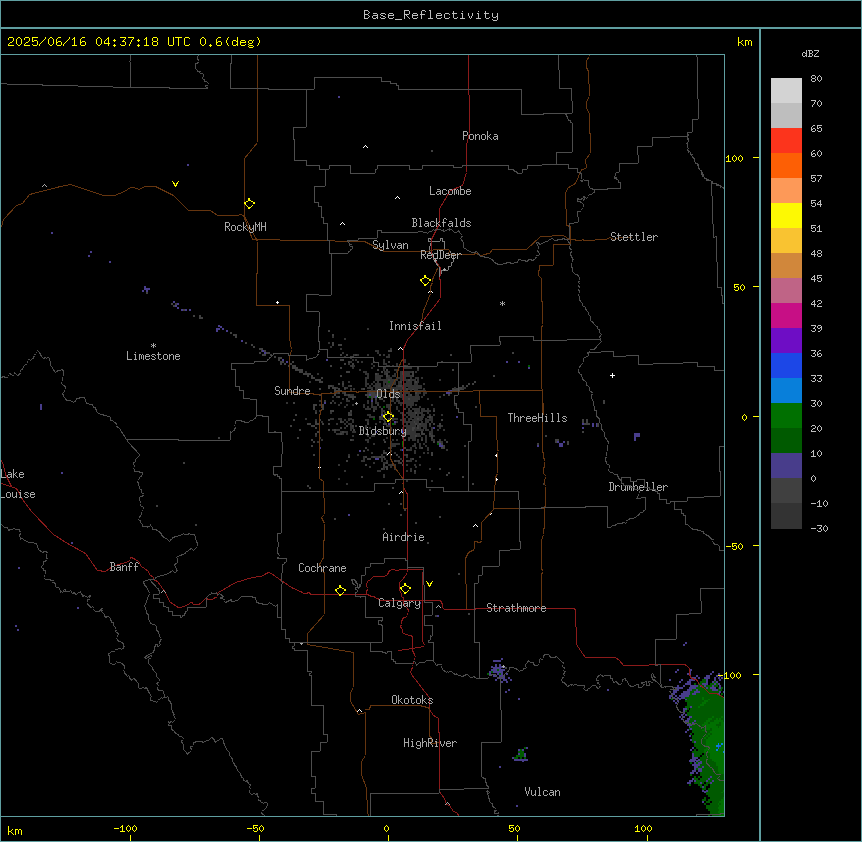This screenshot has height=842, width=862.
Task: Click the white 80-70 dBZ legend swatch
Action: coord(786,91)
